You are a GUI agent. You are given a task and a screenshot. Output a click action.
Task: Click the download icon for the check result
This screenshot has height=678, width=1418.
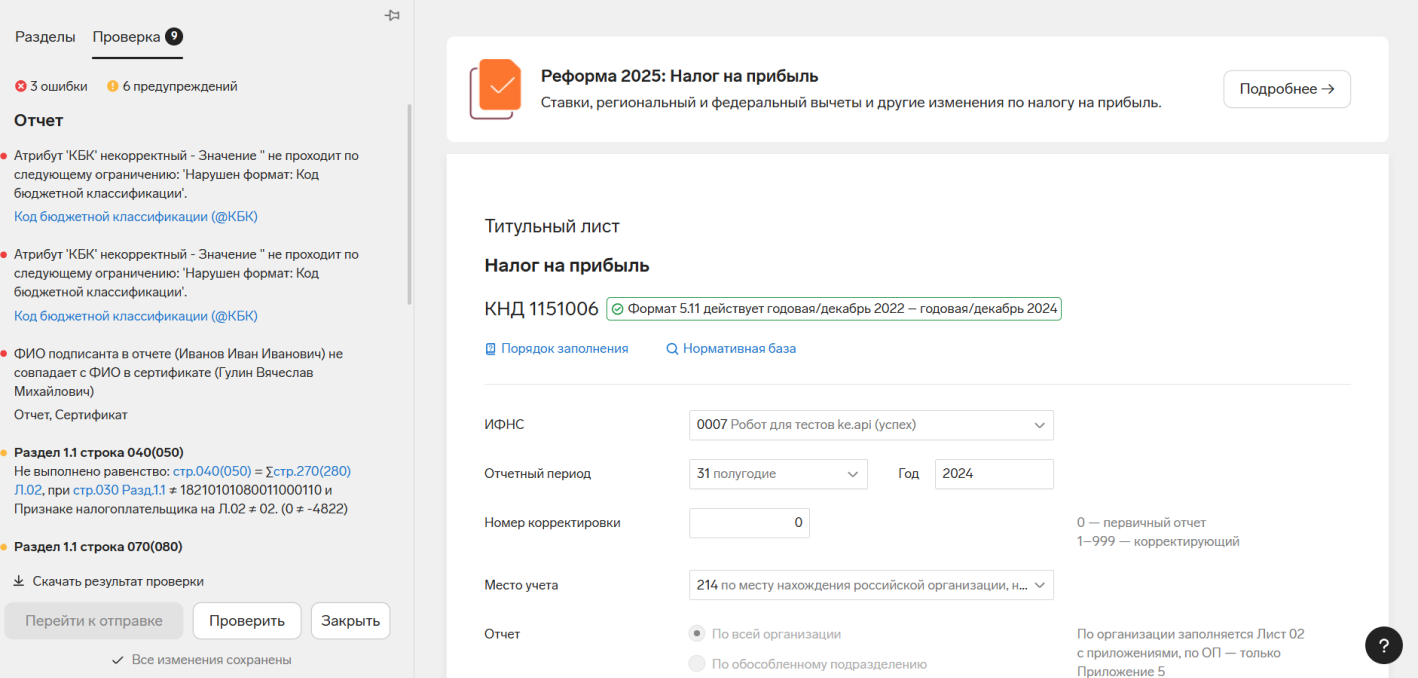[19, 581]
